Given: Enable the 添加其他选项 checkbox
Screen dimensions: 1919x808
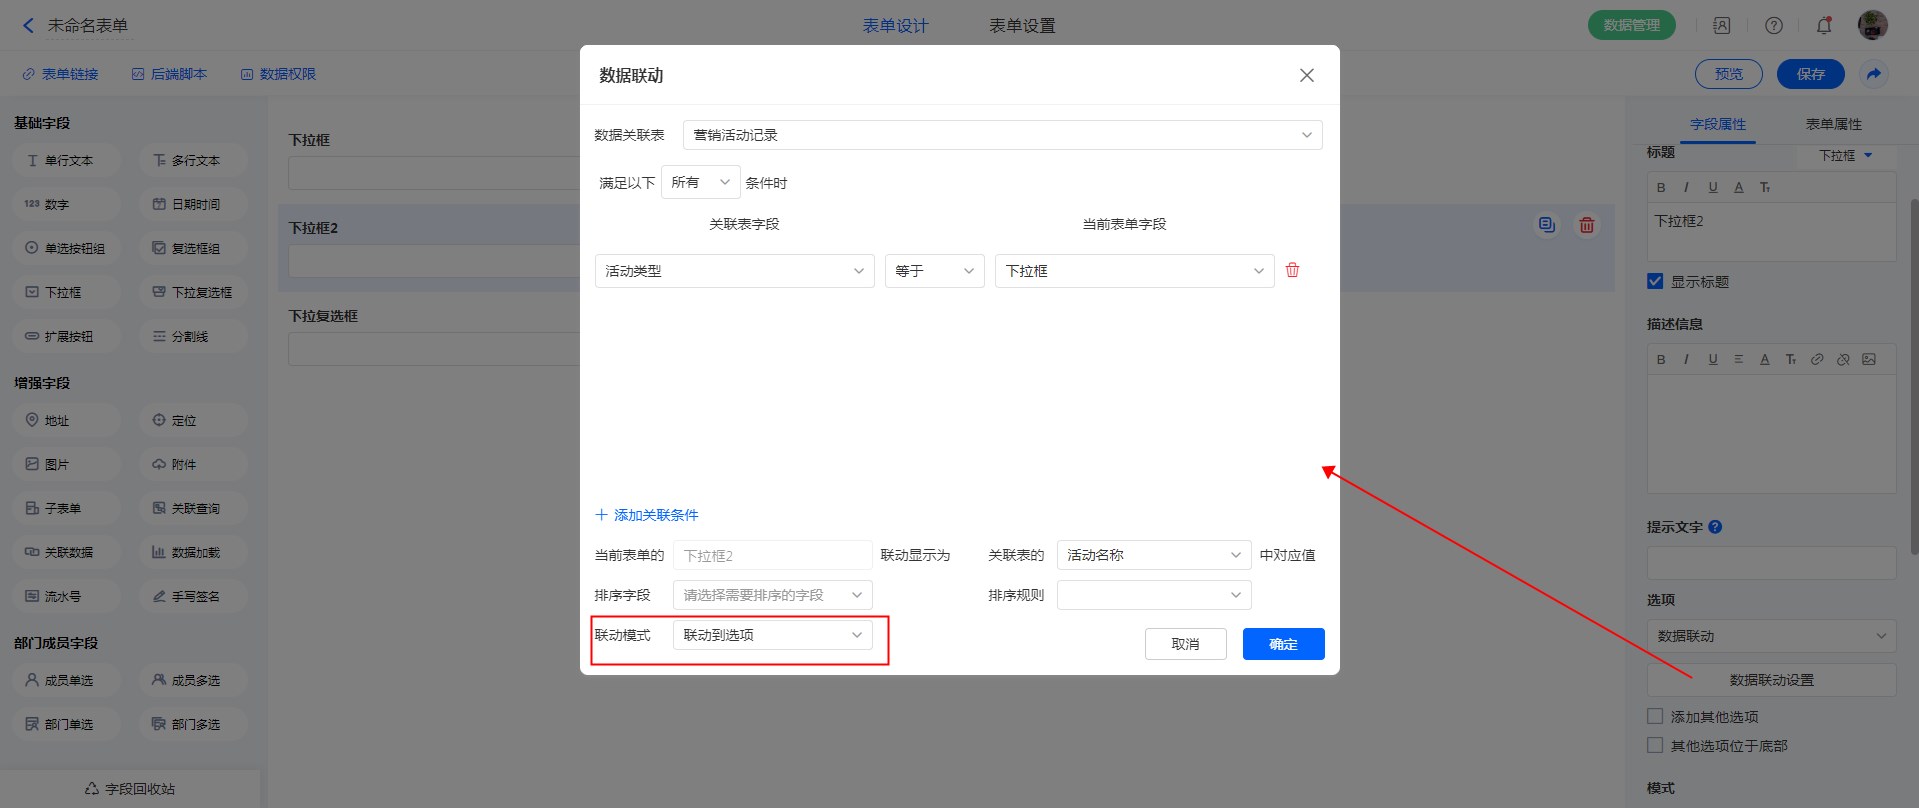Looking at the screenshot, I should tap(1655, 716).
